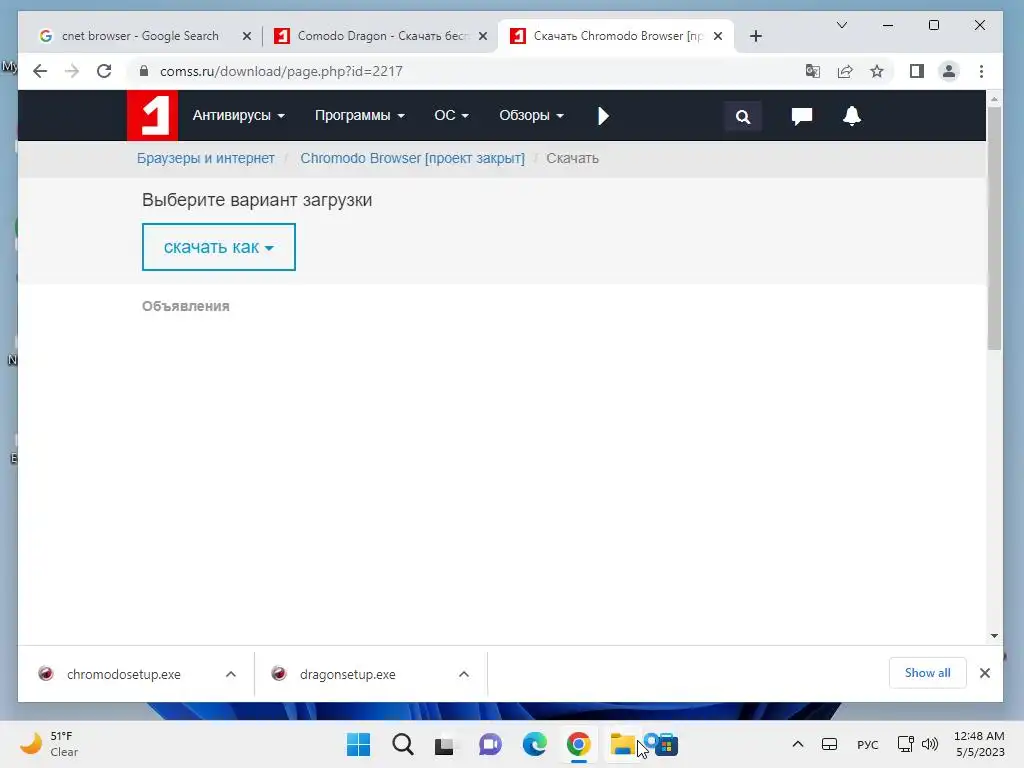Open the browser side panel
The height and width of the screenshot is (768, 1024).
(x=917, y=71)
